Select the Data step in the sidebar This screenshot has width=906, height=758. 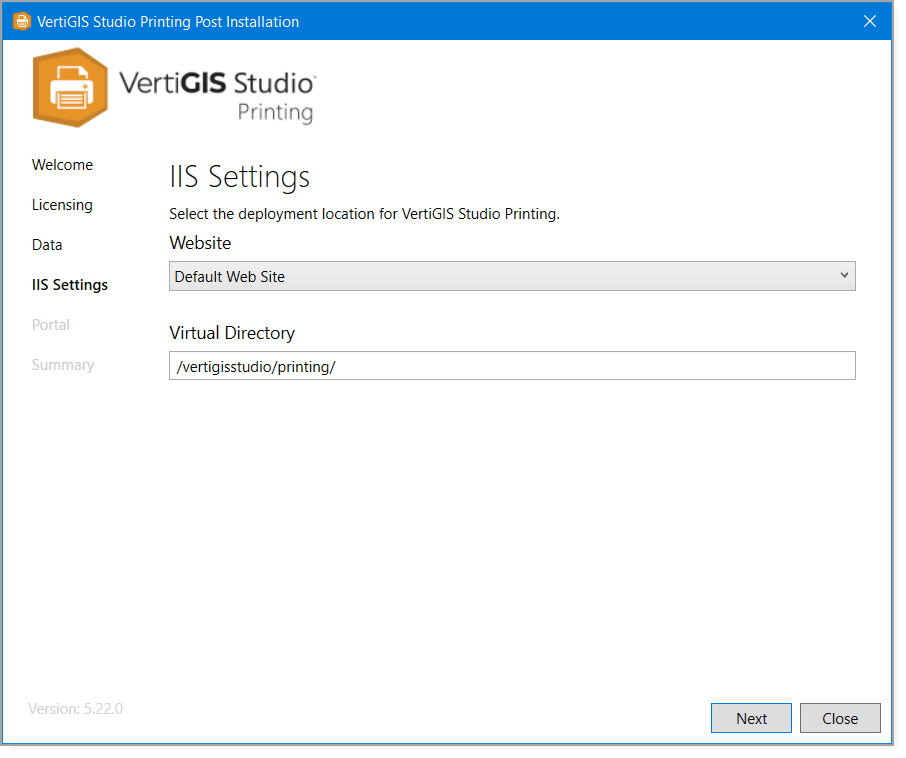(x=47, y=244)
